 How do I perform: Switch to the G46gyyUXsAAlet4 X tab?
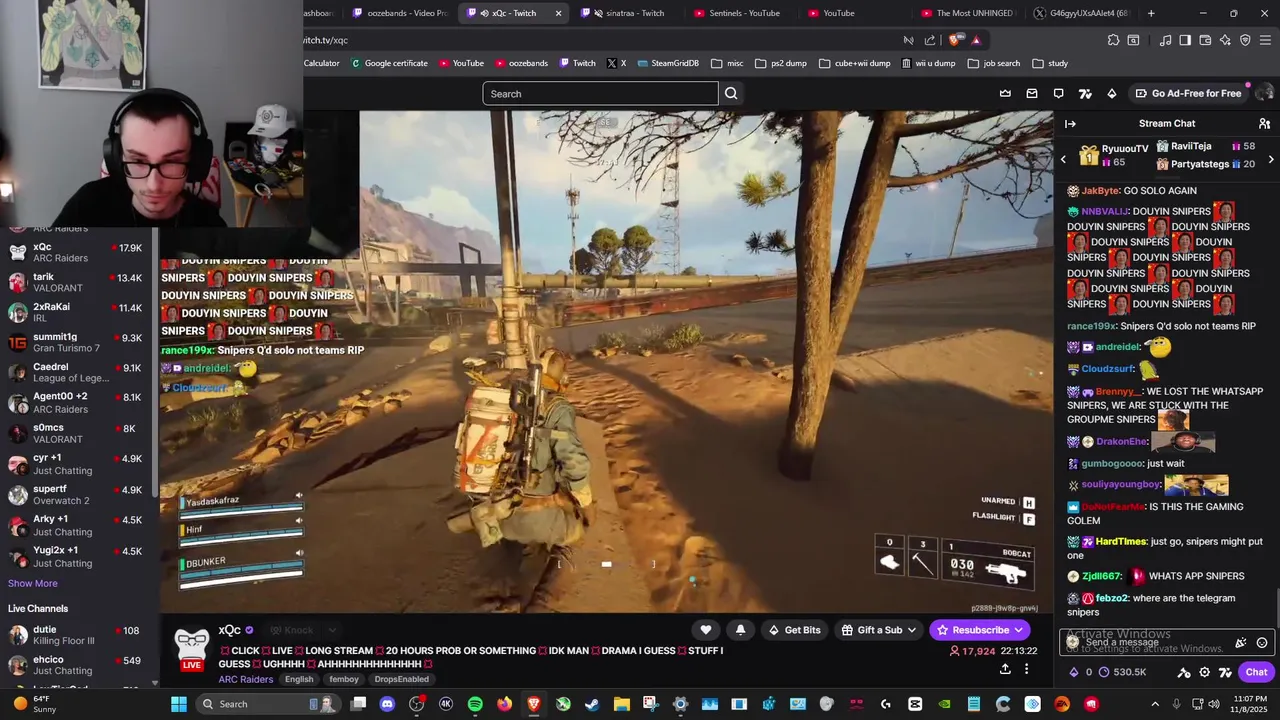[x=1082, y=13]
